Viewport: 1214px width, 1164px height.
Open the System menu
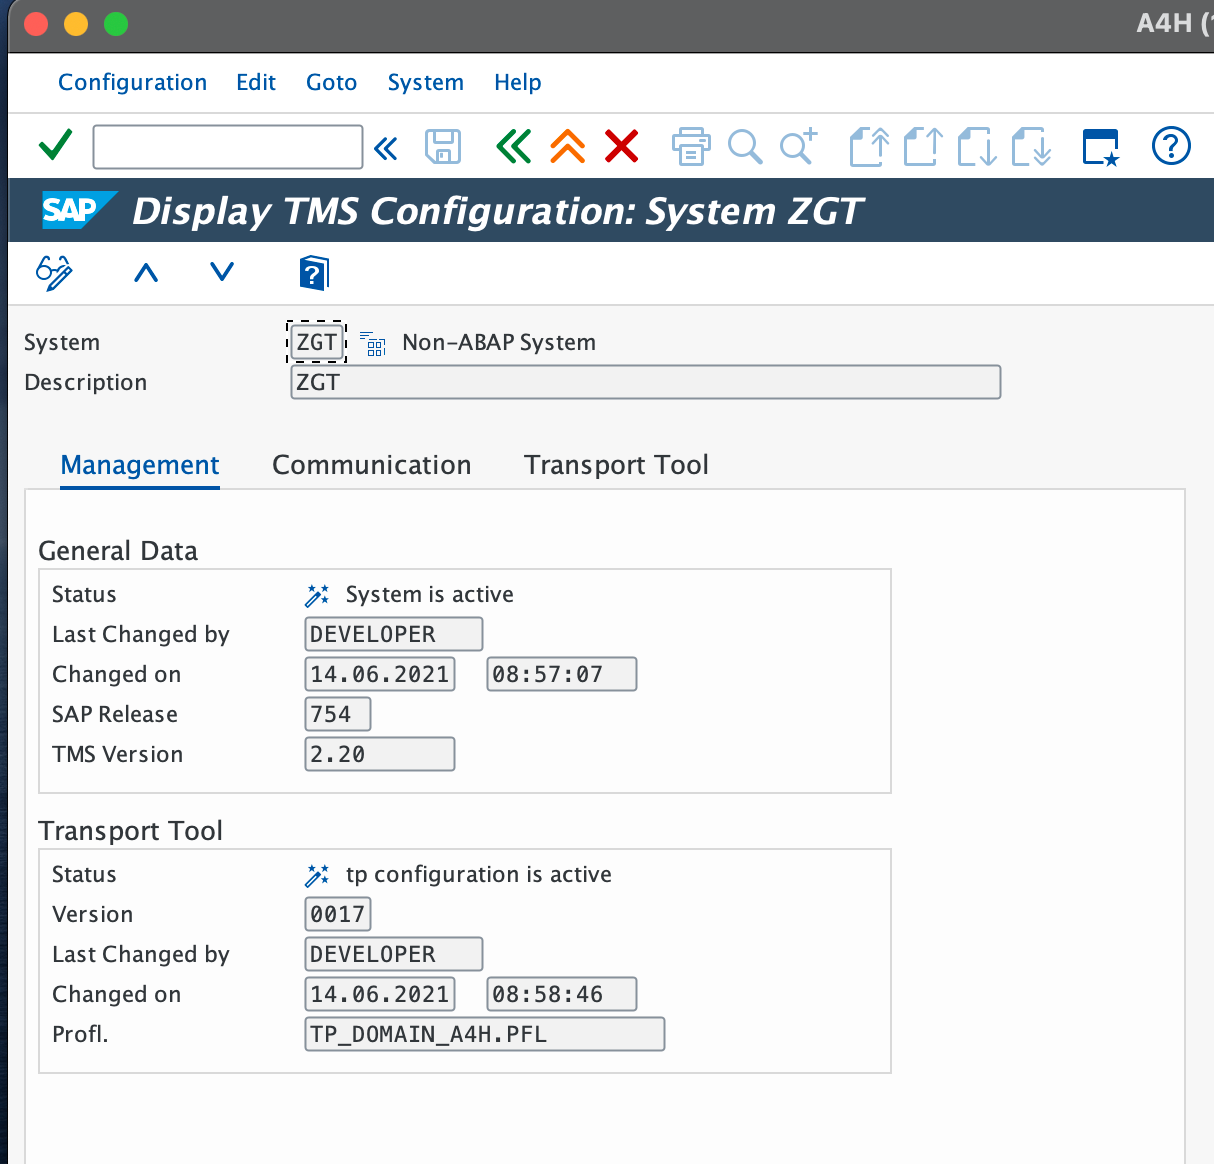[x=426, y=82]
